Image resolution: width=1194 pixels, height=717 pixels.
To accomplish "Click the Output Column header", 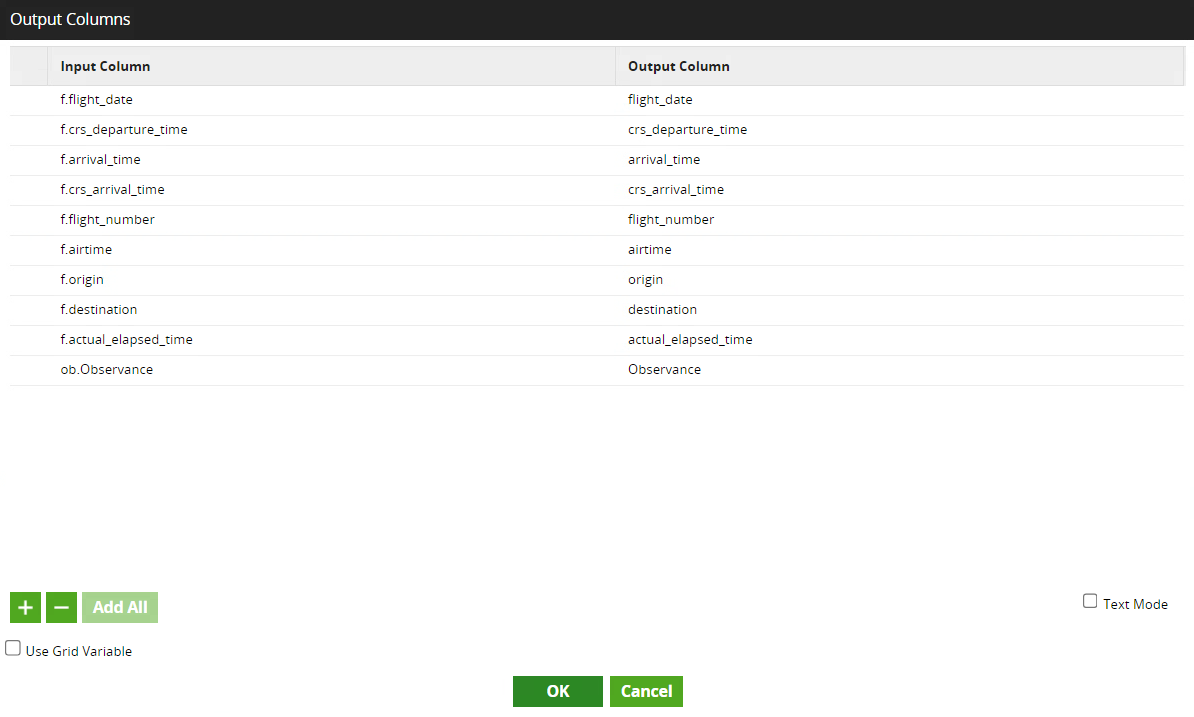I will coord(678,67).
